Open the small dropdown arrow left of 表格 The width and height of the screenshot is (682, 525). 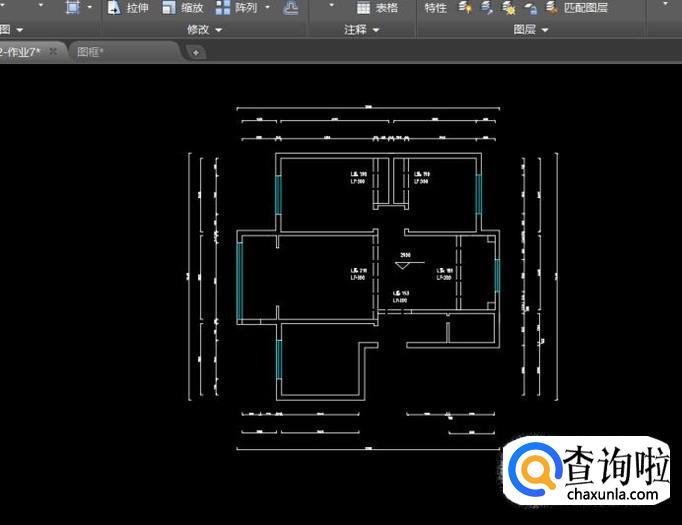(x=331, y=5)
